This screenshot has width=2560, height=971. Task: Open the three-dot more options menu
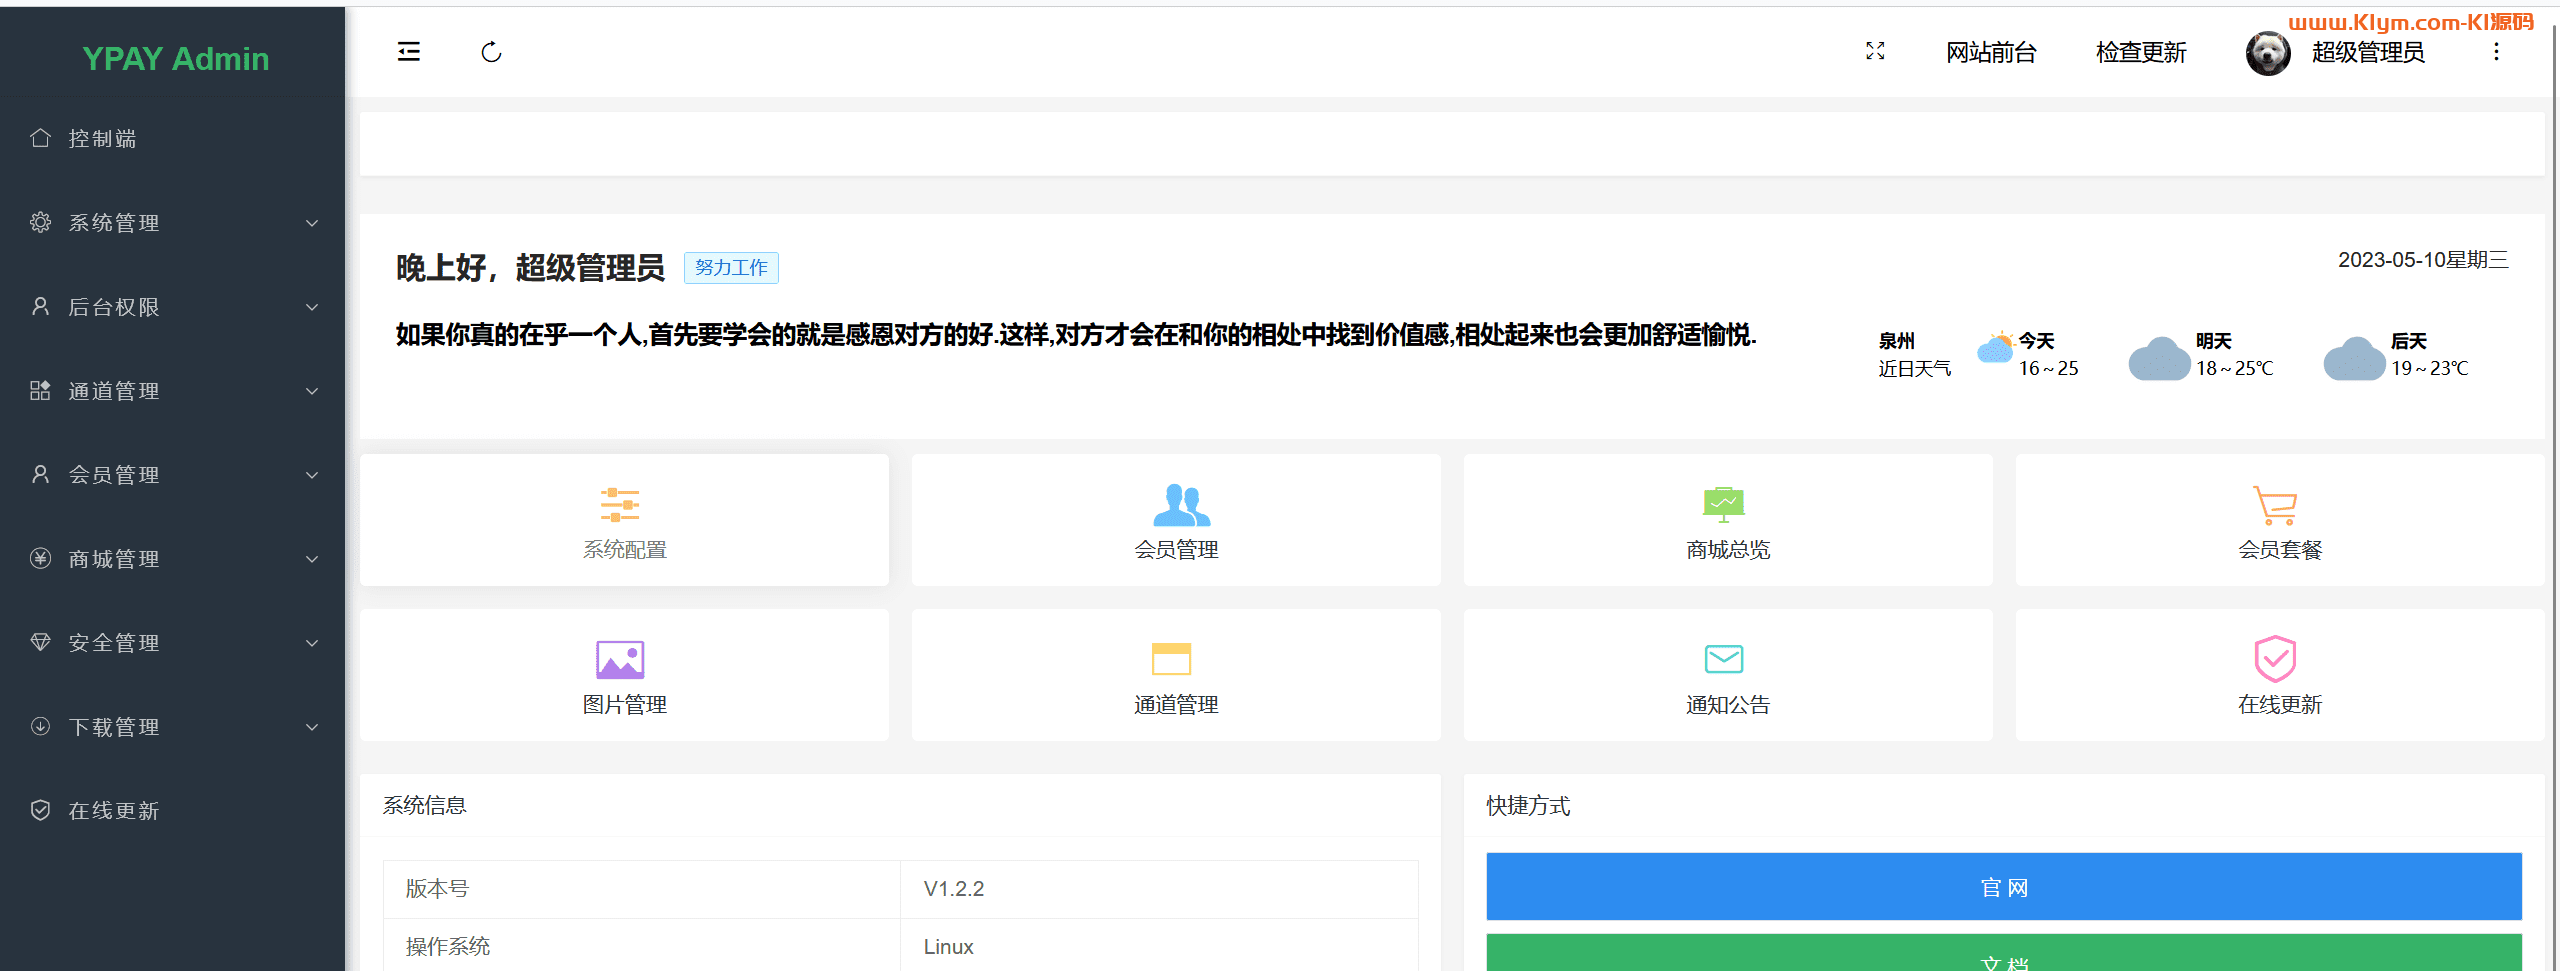pyautogui.click(x=2496, y=52)
